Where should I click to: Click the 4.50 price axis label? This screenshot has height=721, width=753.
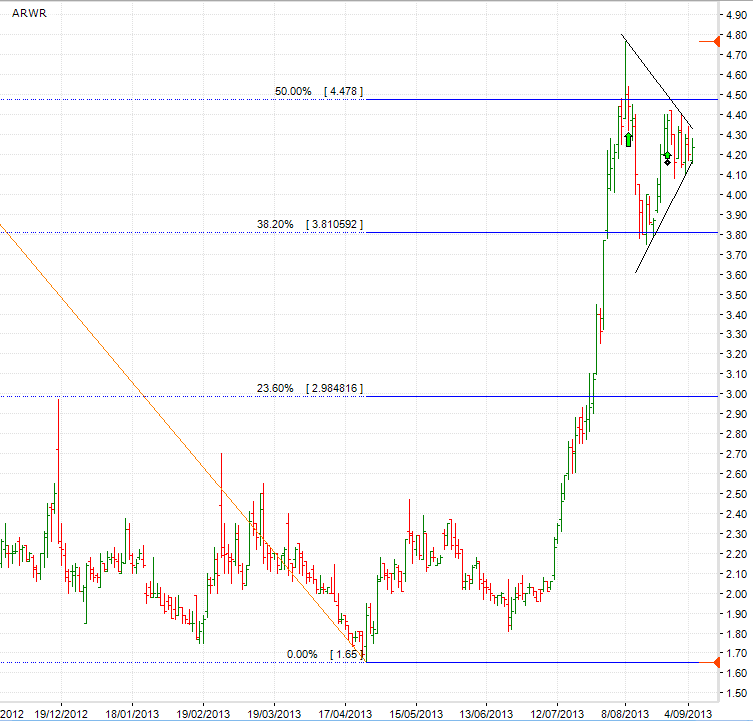737,95
